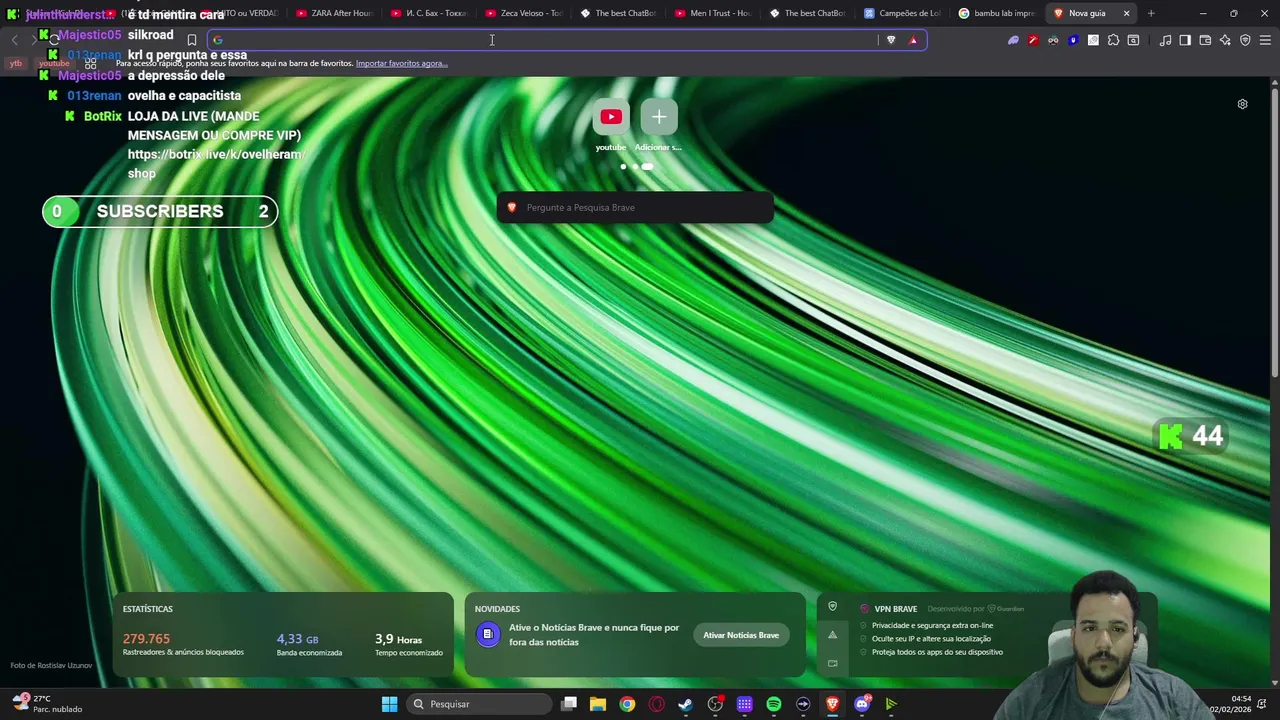Click the Windows taskbar 'Pesquisar' search field
1280x720 pixels.
(x=479, y=704)
